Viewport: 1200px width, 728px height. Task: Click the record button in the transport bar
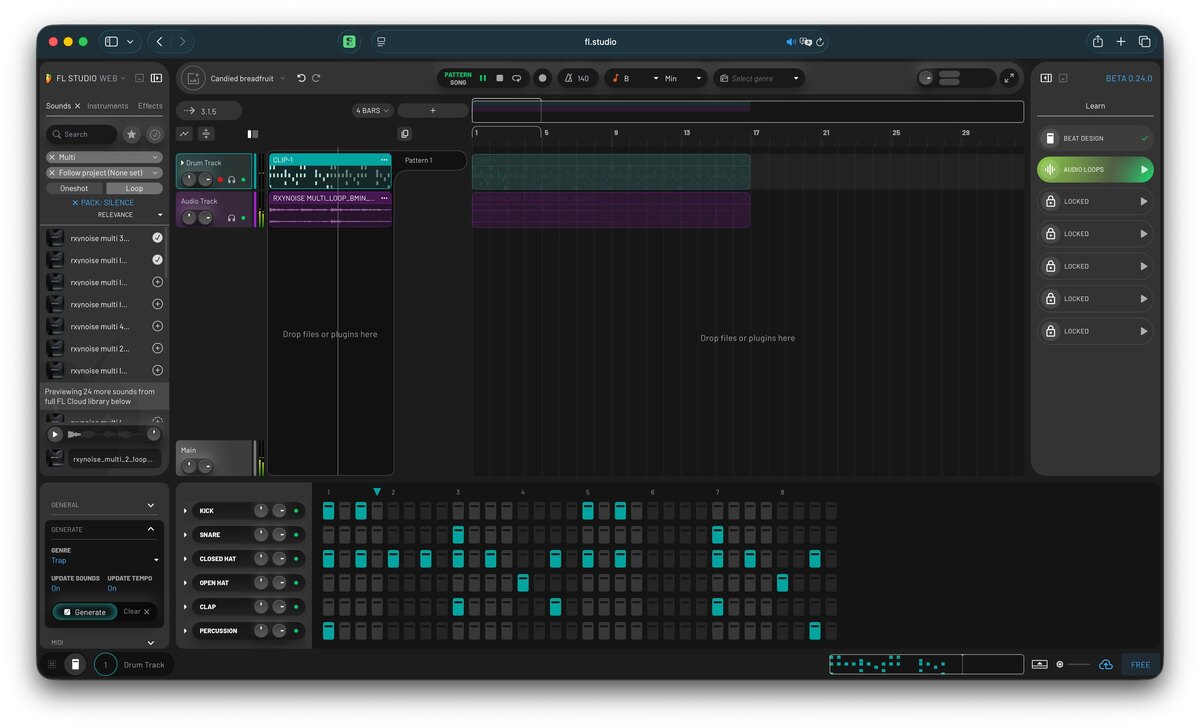542,78
